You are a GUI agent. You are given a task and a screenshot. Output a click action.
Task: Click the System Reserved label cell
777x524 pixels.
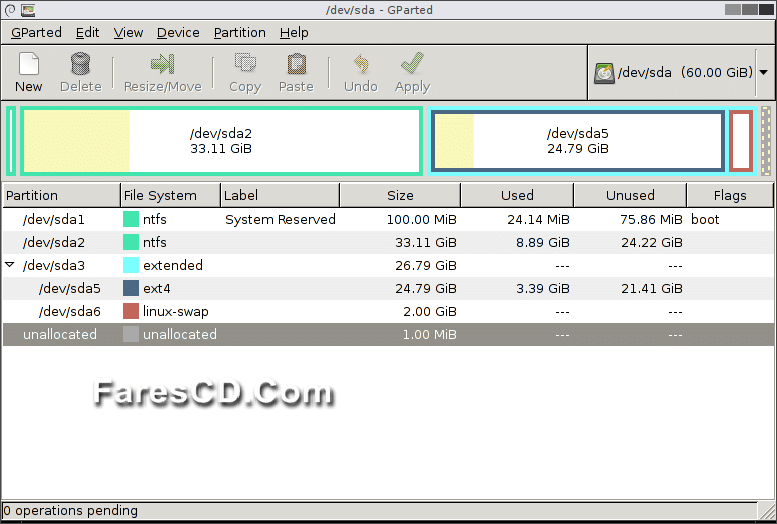(x=280, y=219)
